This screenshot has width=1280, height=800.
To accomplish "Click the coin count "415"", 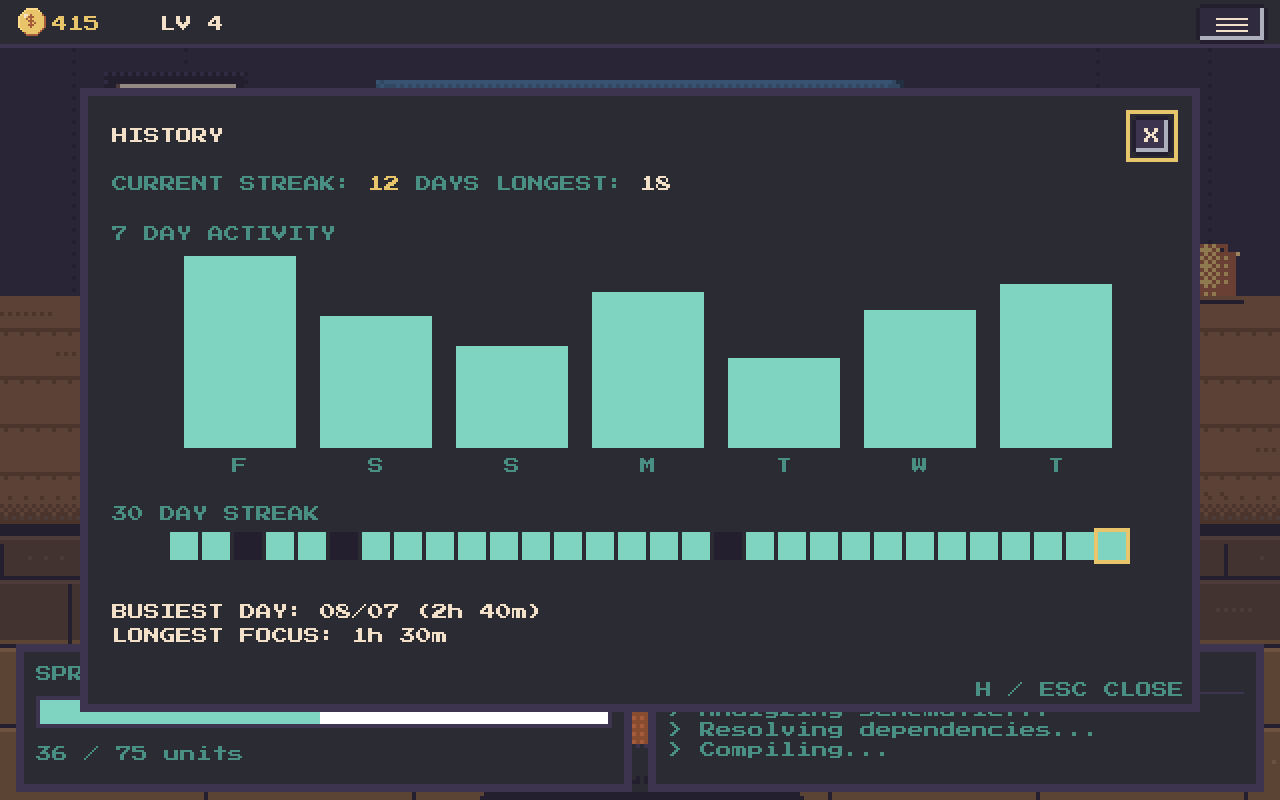I will coord(75,23).
